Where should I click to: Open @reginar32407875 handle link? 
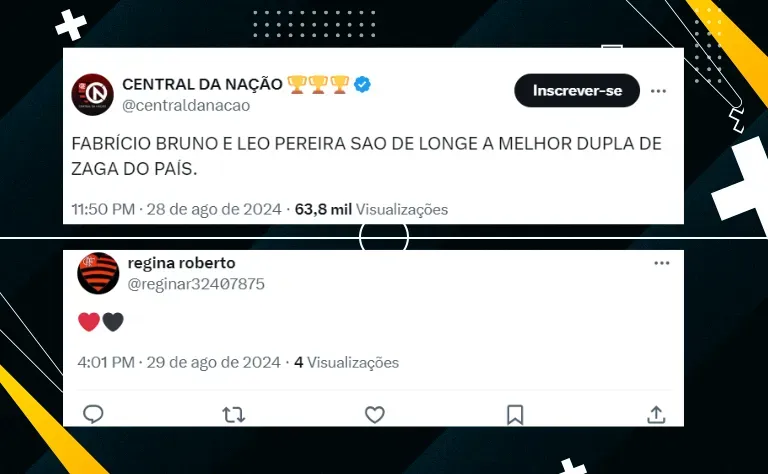click(196, 284)
